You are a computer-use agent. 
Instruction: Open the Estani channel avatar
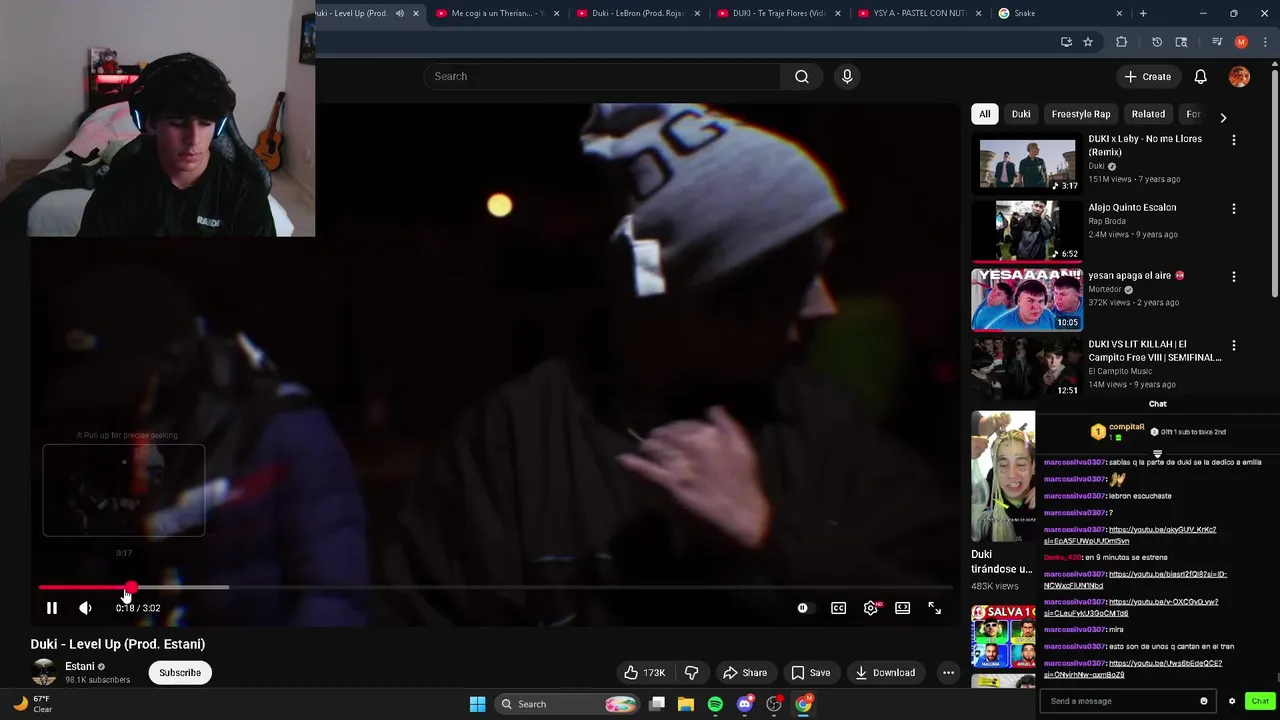click(x=44, y=672)
